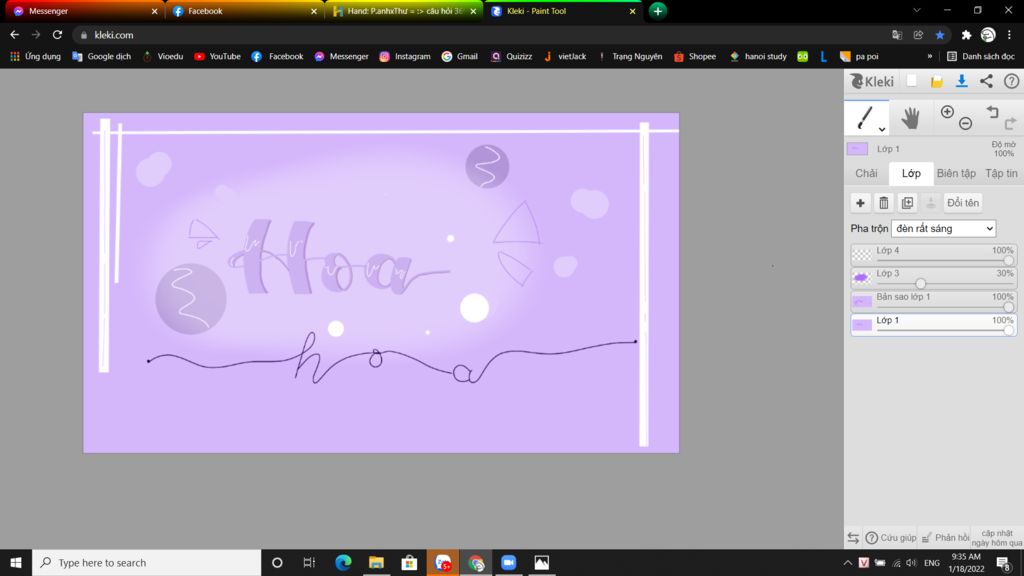Zoom out using the minus magnifier
This screenshot has width=1024, height=576.
965,123
